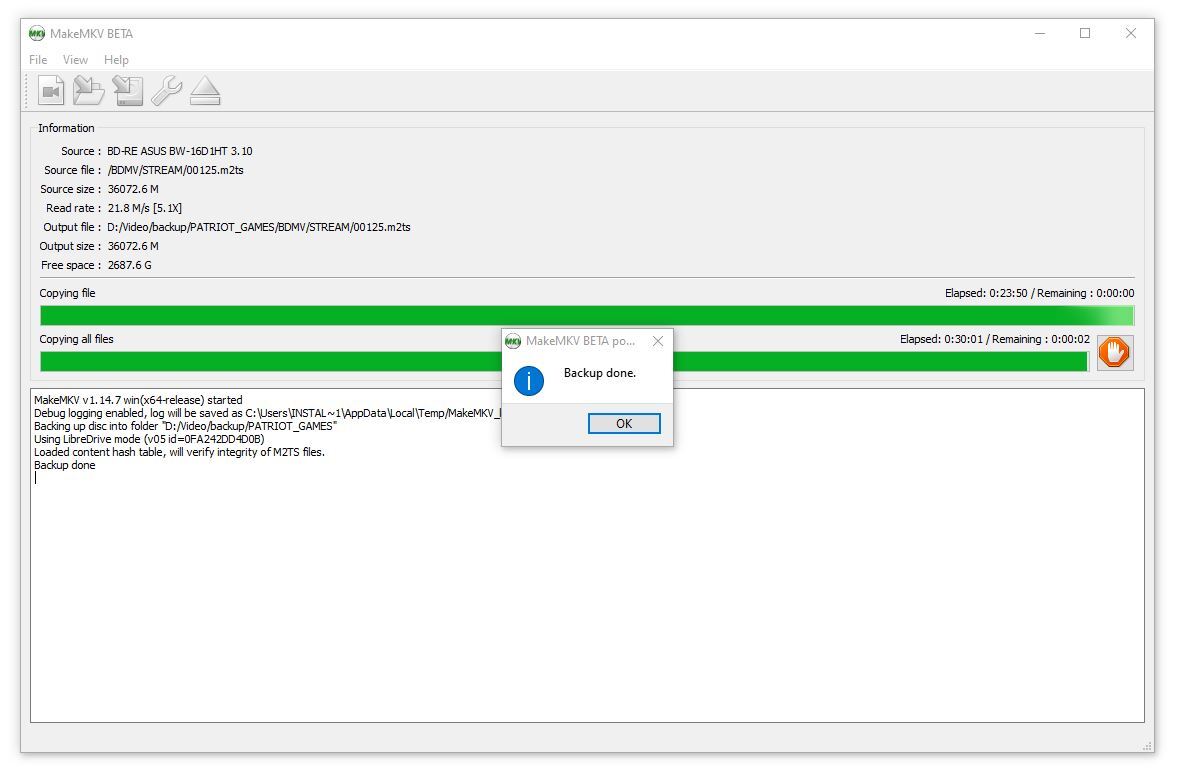
Task: Click the 'Output size :' label
Action: 71,246
